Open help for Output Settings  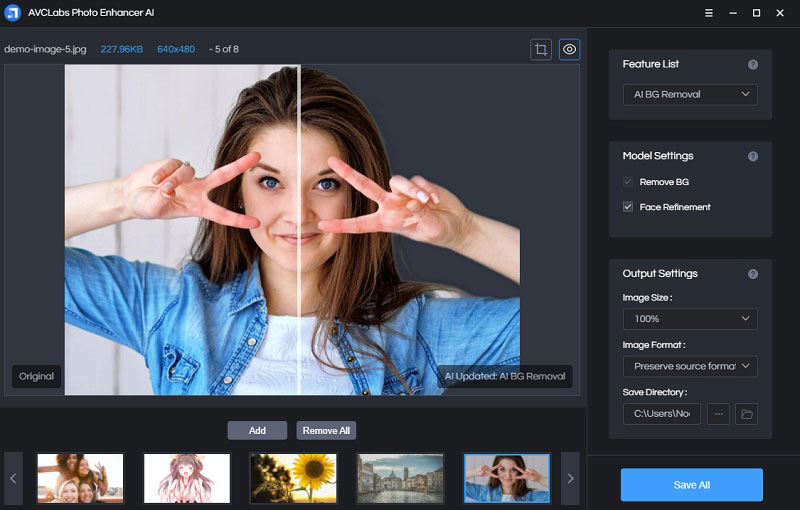pyautogui.click(x=753, y=274)
